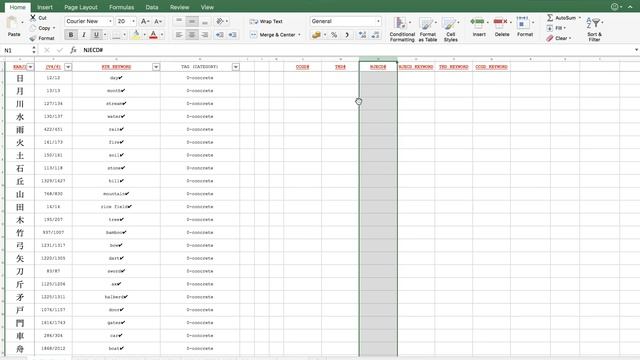Apply the red font color button

point(153,35)
